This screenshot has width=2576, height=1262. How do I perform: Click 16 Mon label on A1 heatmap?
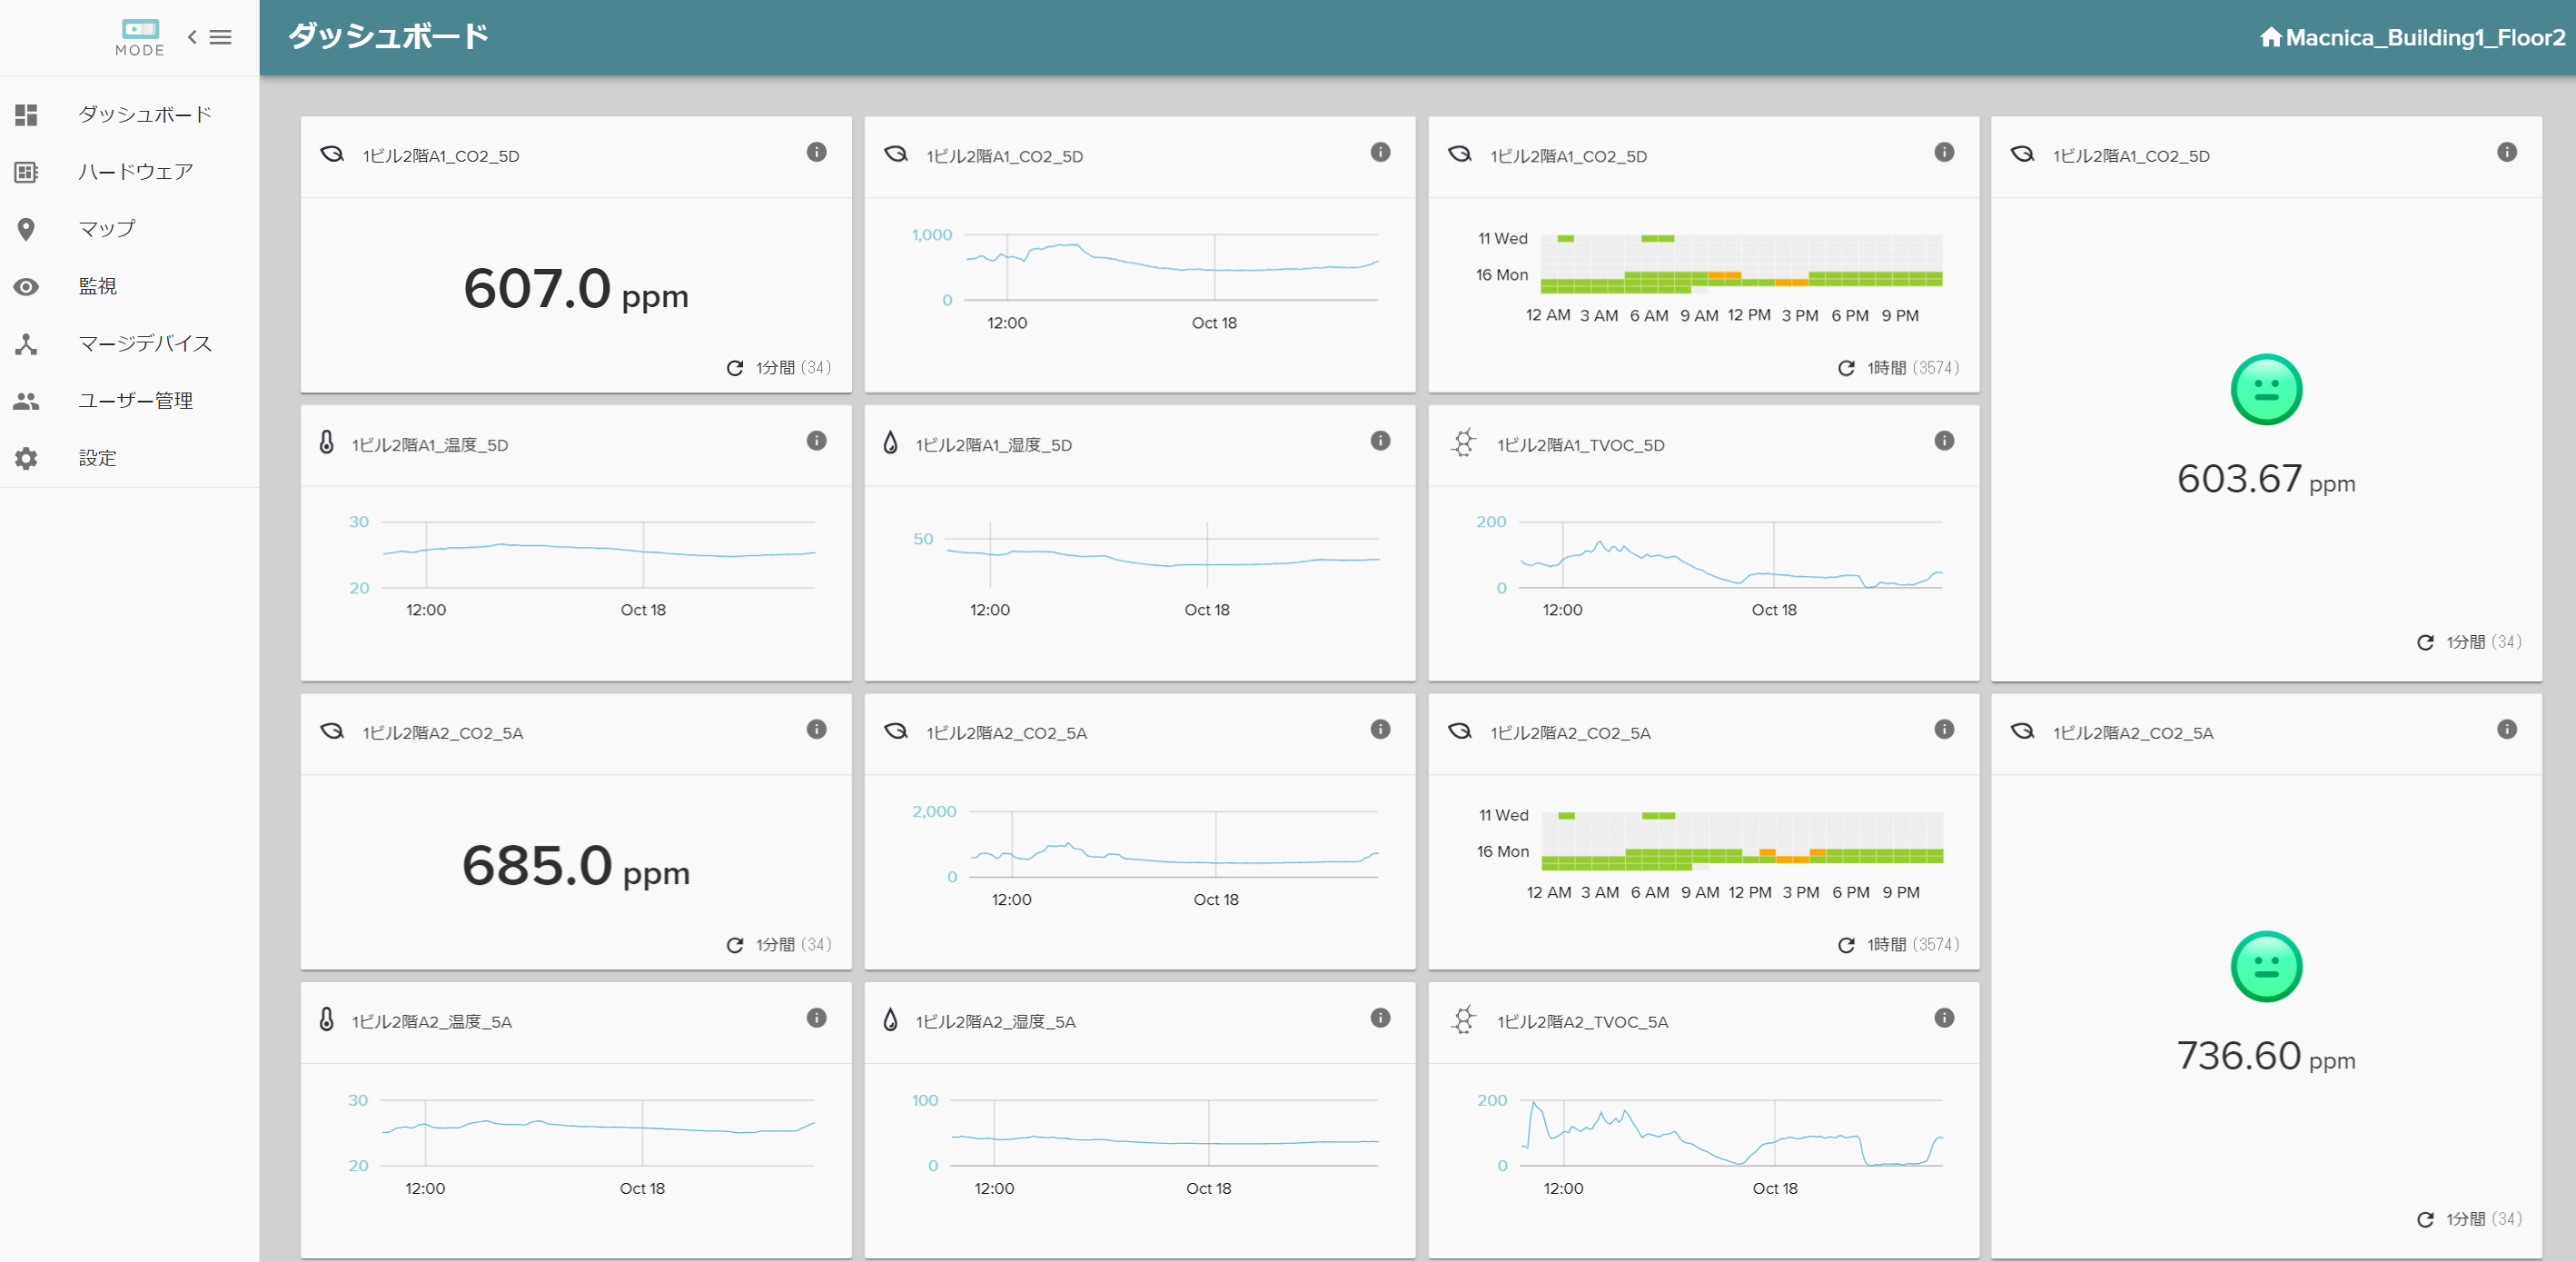coord(1501,275)
